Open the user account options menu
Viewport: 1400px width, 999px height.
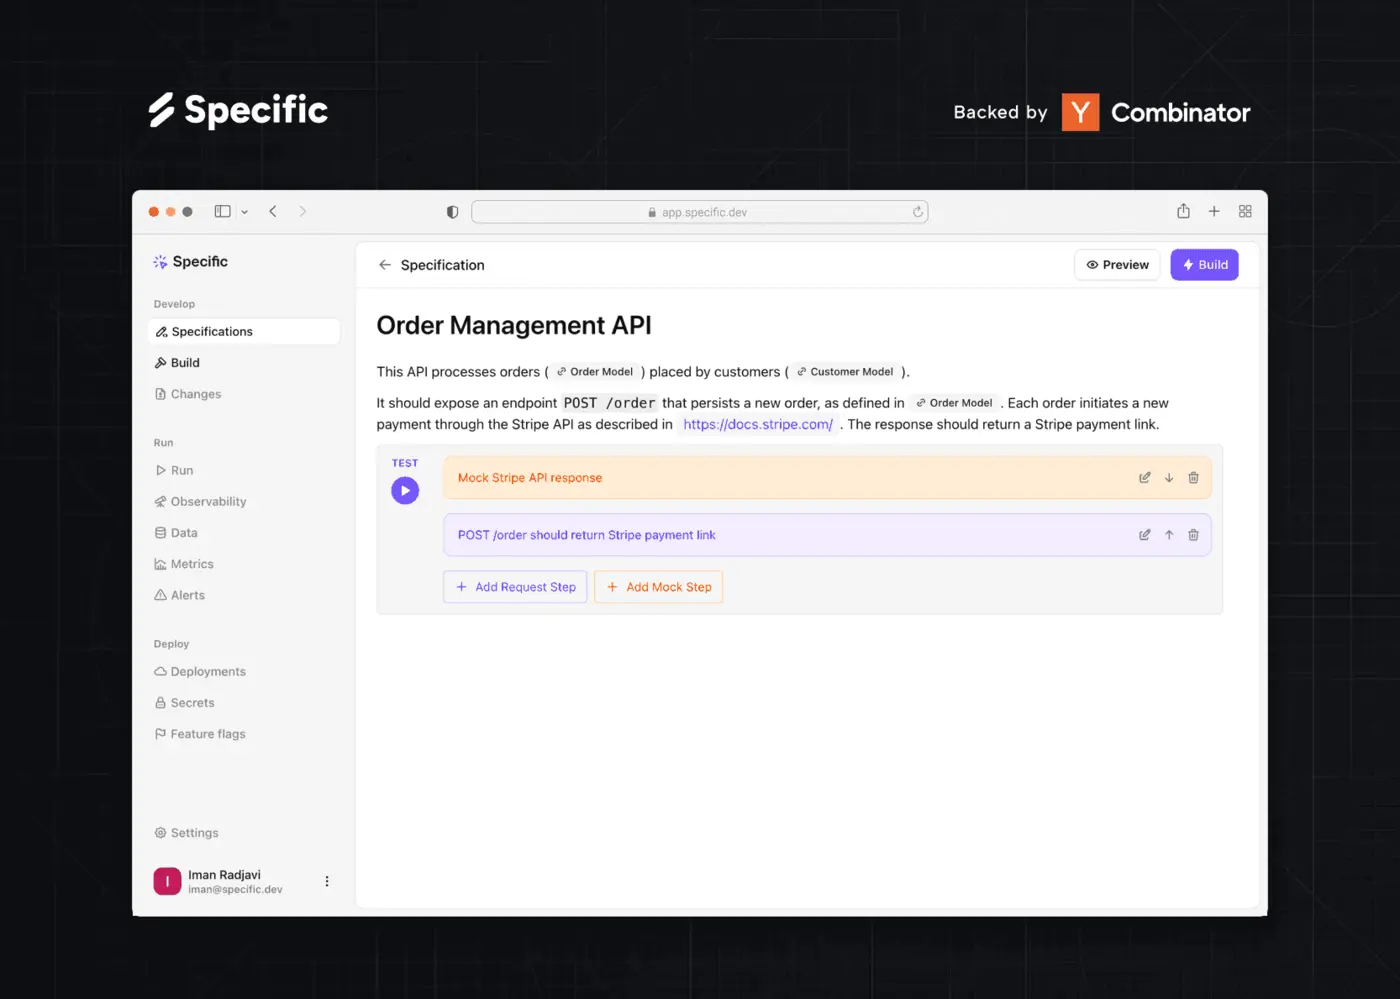327,881
